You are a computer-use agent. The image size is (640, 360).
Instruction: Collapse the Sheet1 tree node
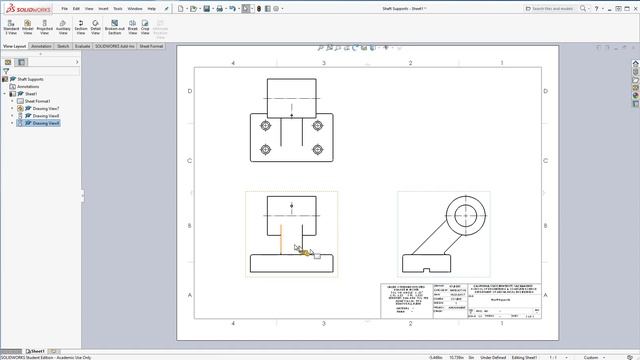coord(4,94)
